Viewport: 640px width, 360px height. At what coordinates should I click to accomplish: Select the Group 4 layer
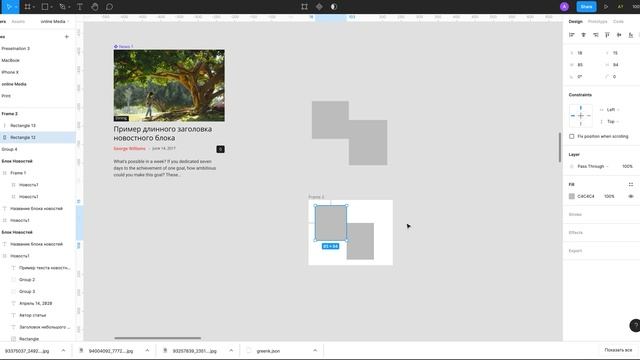[38, 149]
